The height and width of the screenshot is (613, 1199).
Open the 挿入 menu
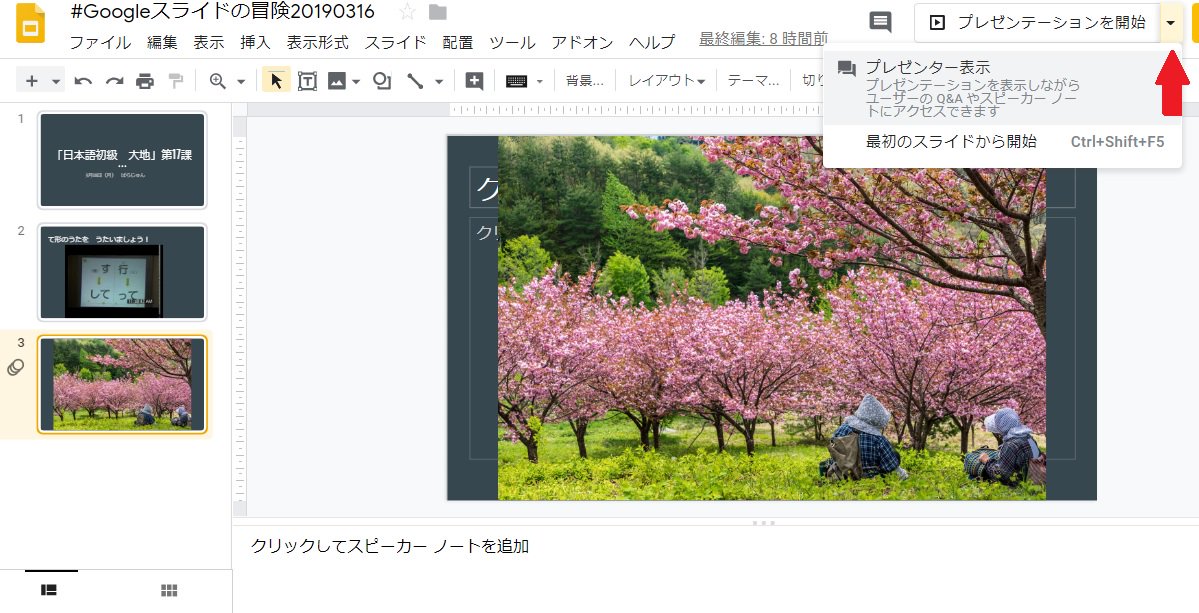[x=255, y=43]
